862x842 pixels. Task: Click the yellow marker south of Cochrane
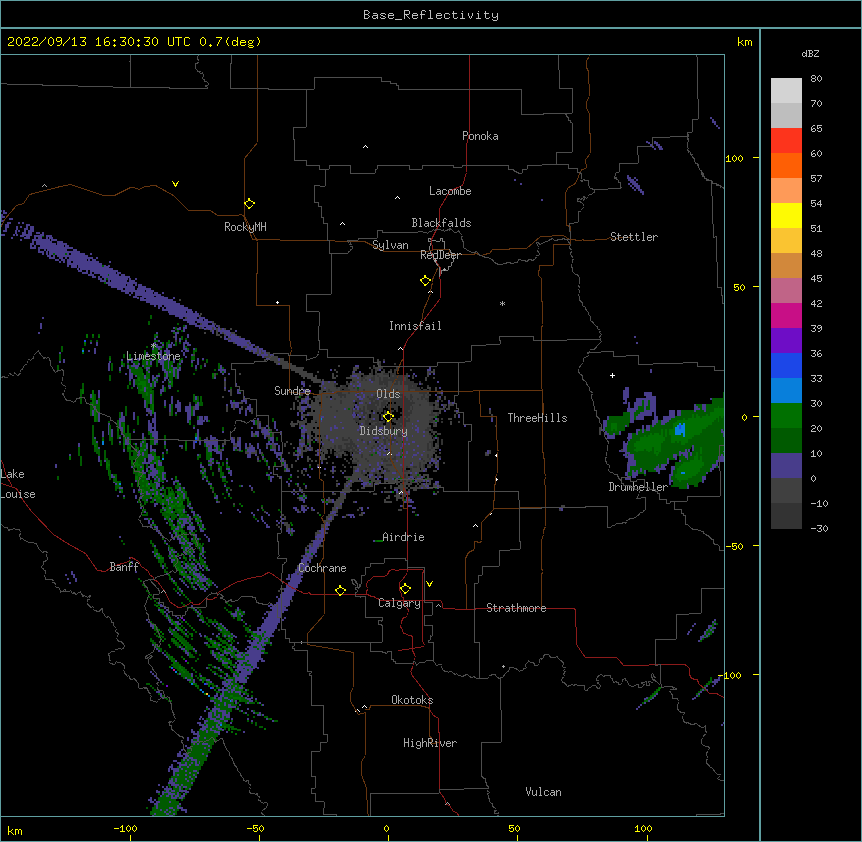click(340, 590)
